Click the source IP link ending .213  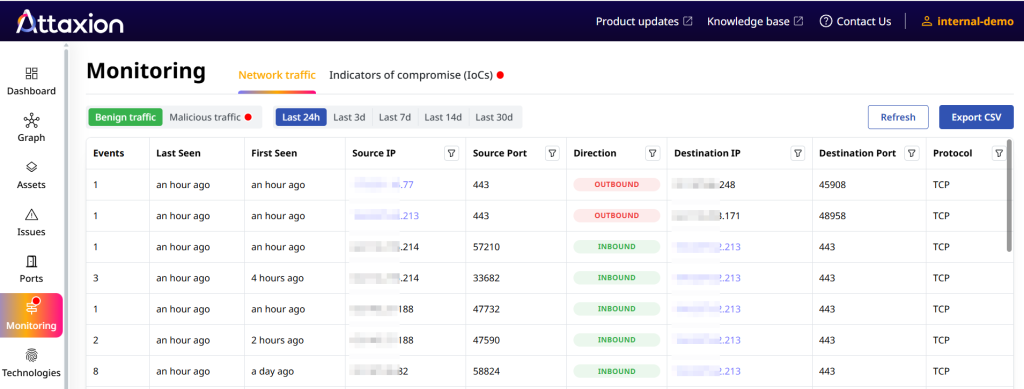pos(387,215)
